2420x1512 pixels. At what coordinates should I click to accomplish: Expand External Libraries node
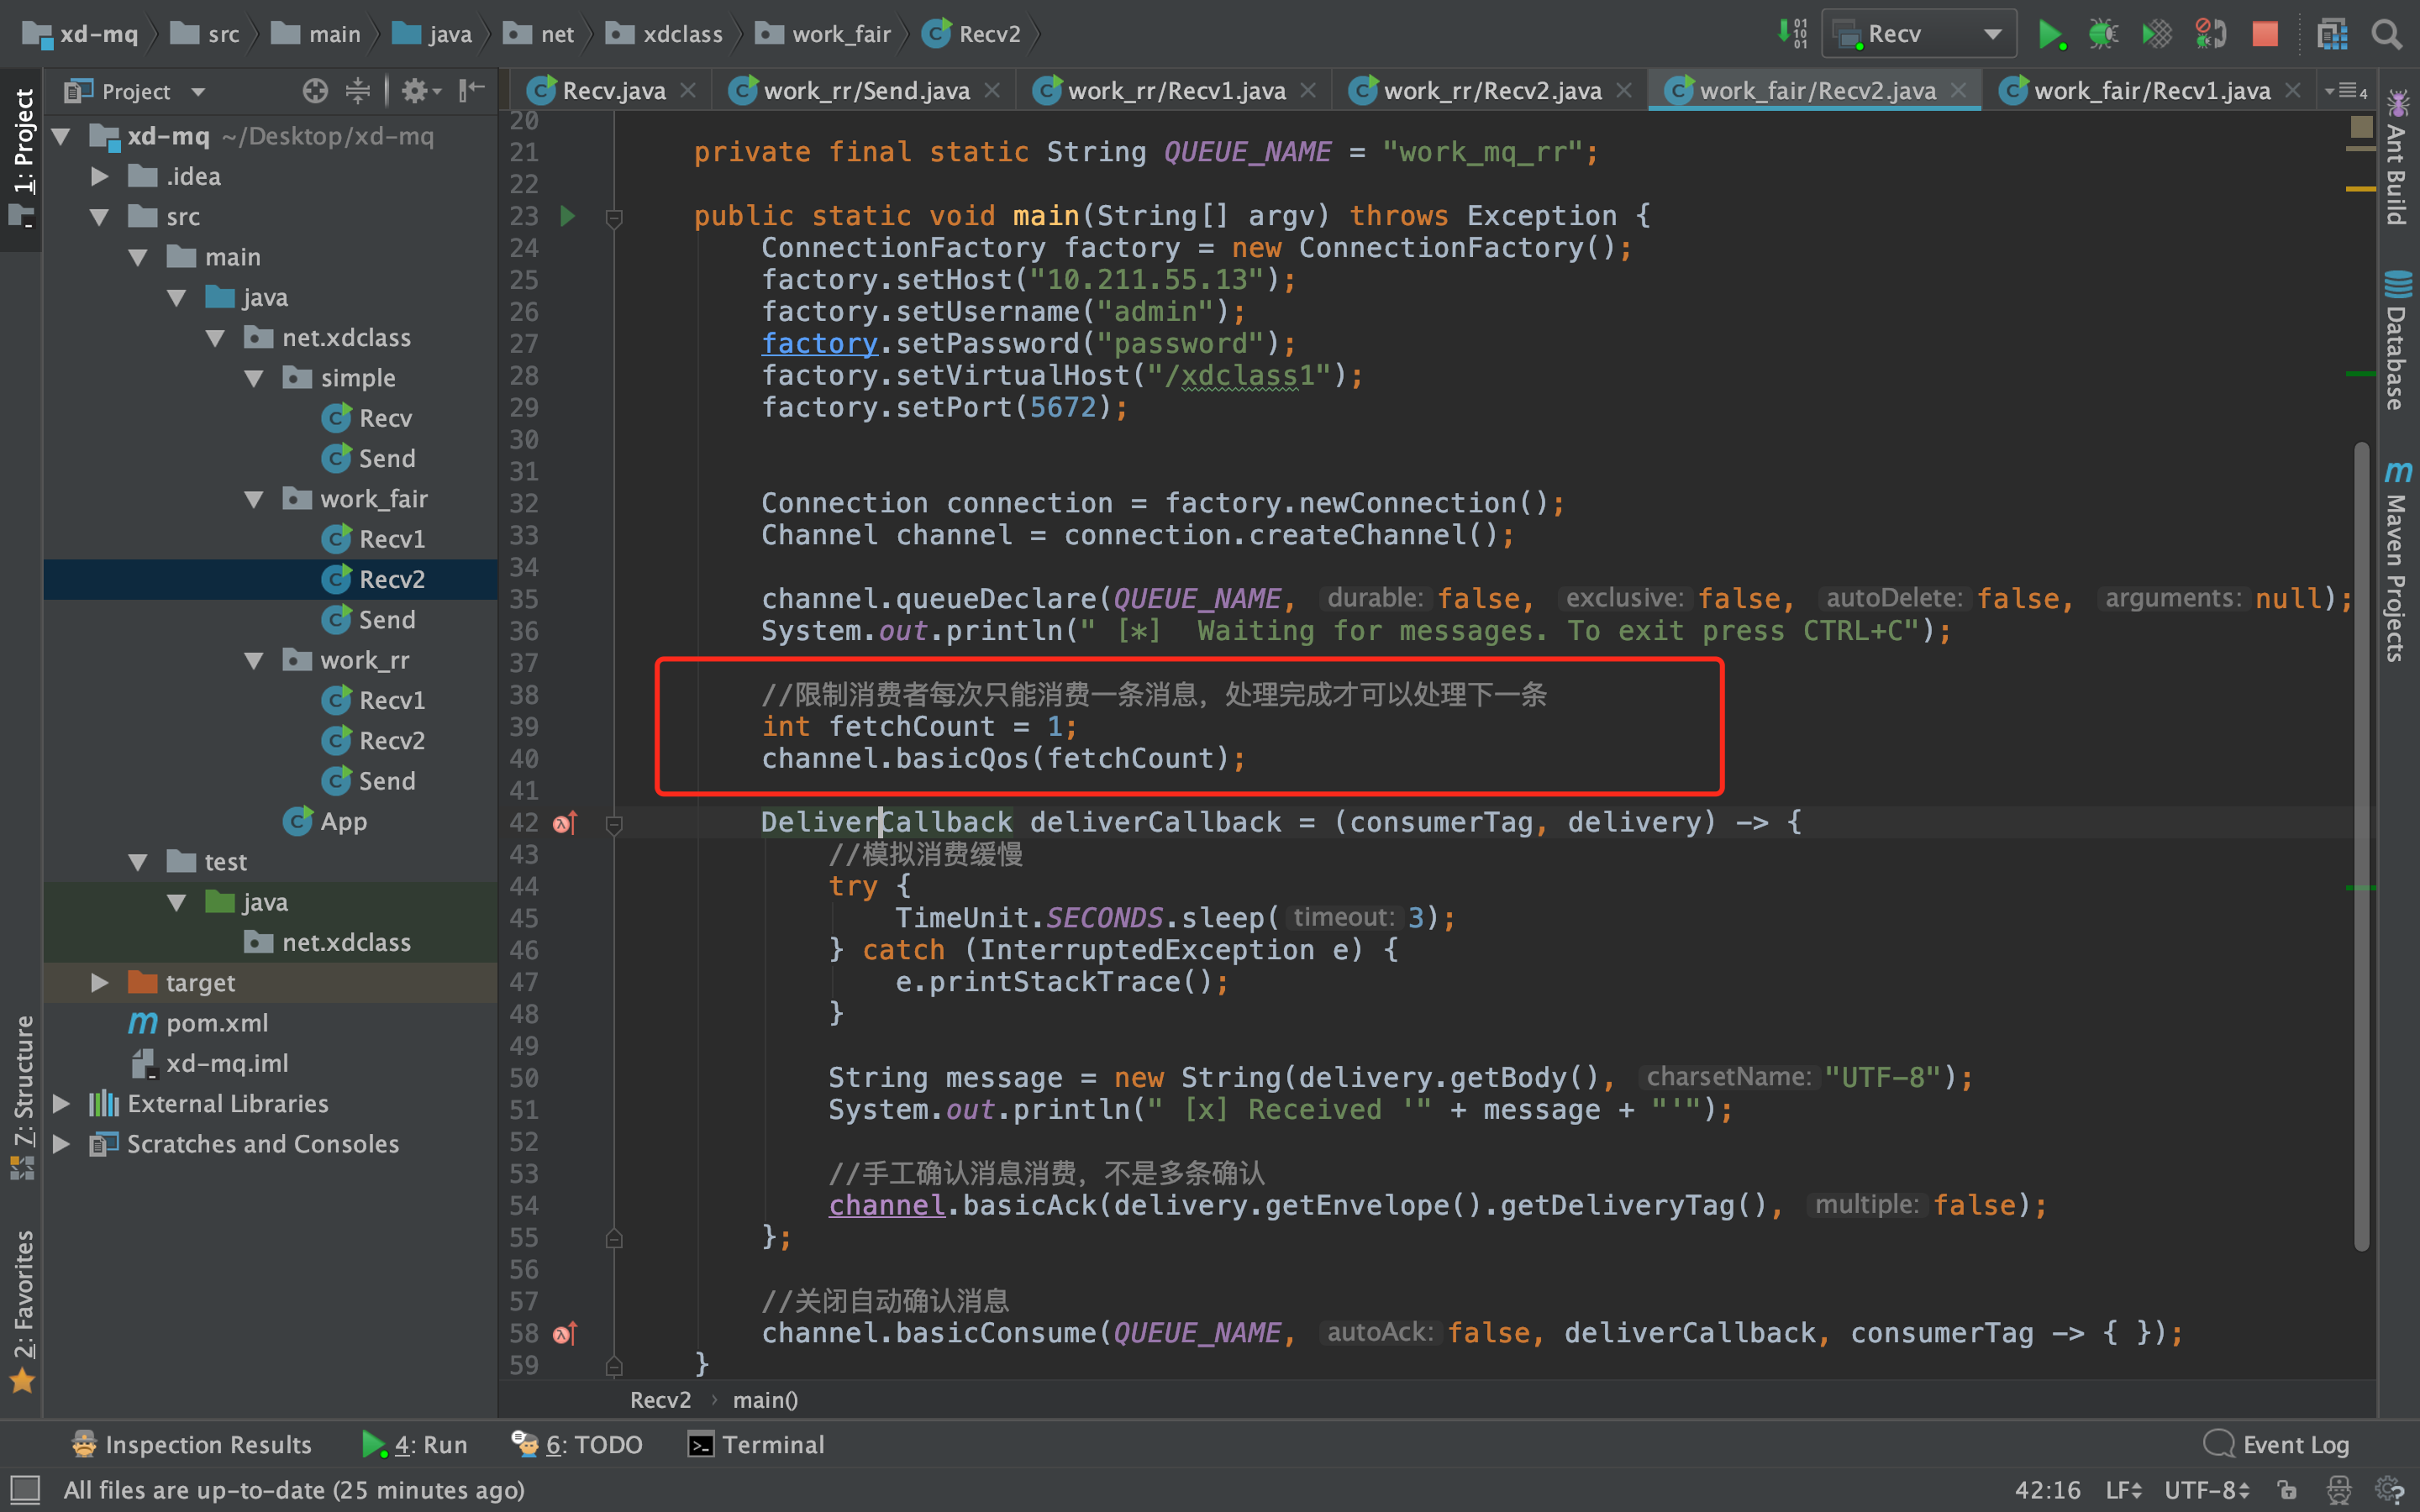point(61,1104)
